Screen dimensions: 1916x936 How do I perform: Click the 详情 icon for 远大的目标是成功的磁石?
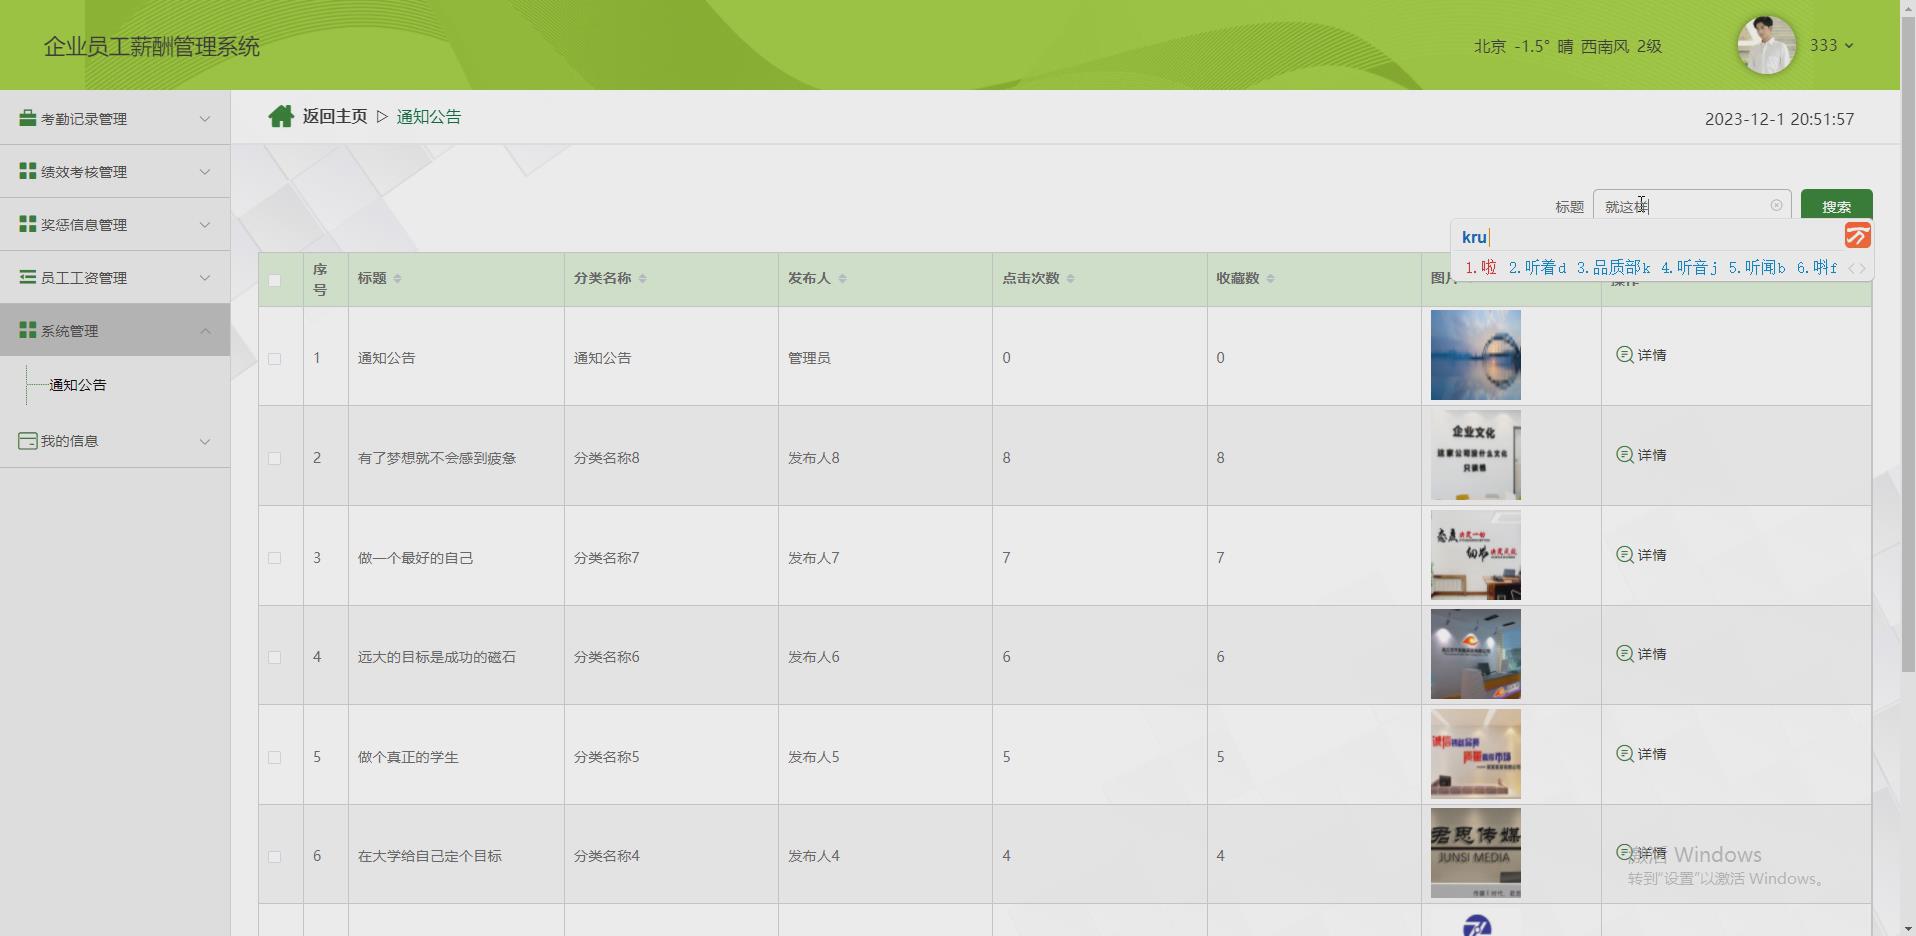[1625, 653]
